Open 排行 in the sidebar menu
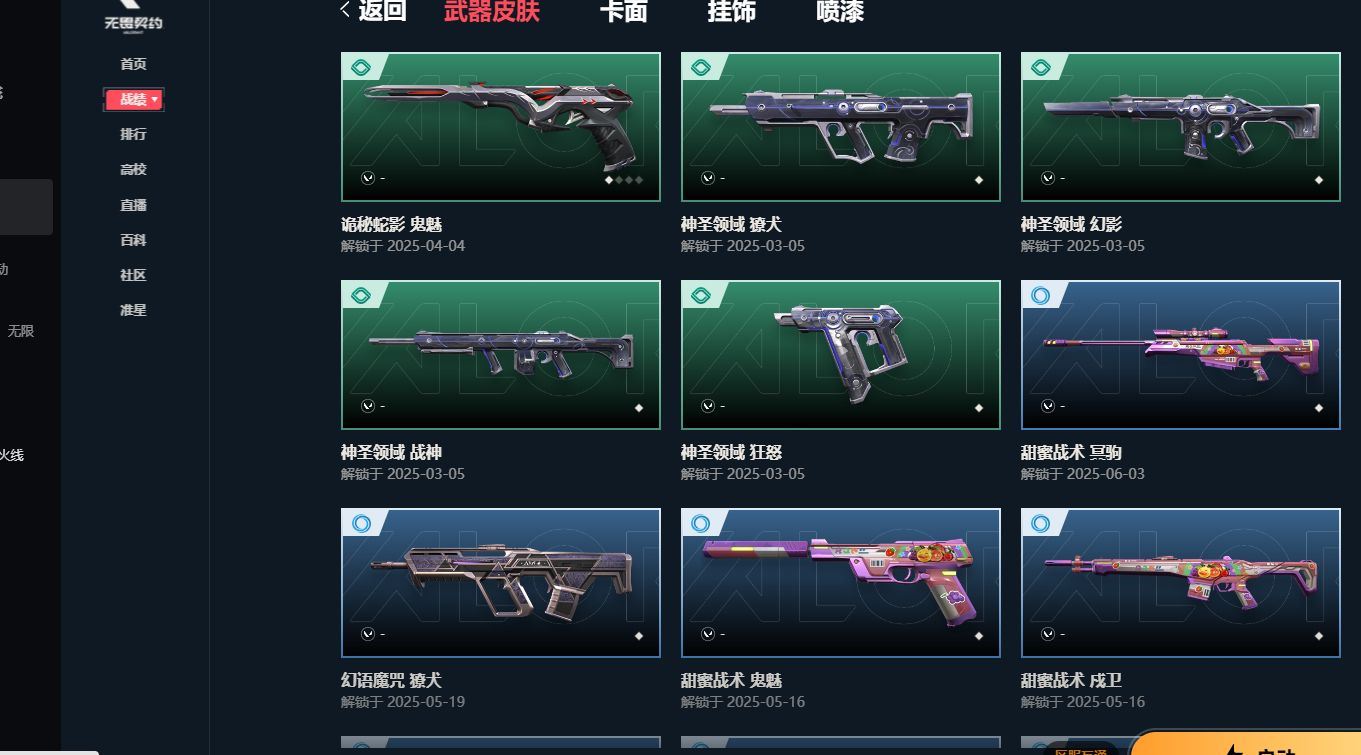 coord(133,134)
